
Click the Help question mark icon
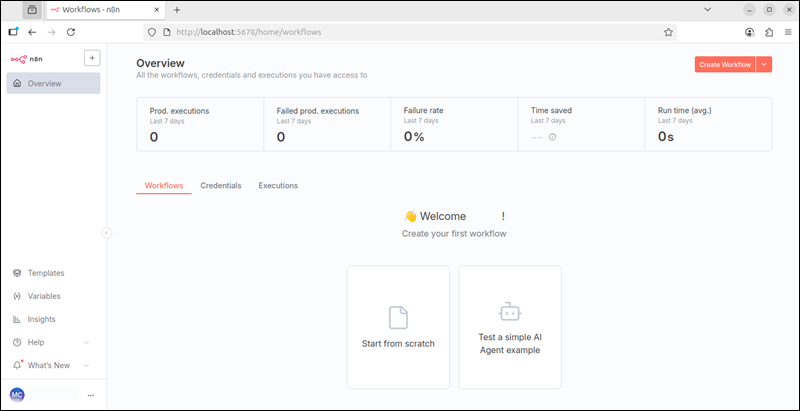tap(17, 342)
